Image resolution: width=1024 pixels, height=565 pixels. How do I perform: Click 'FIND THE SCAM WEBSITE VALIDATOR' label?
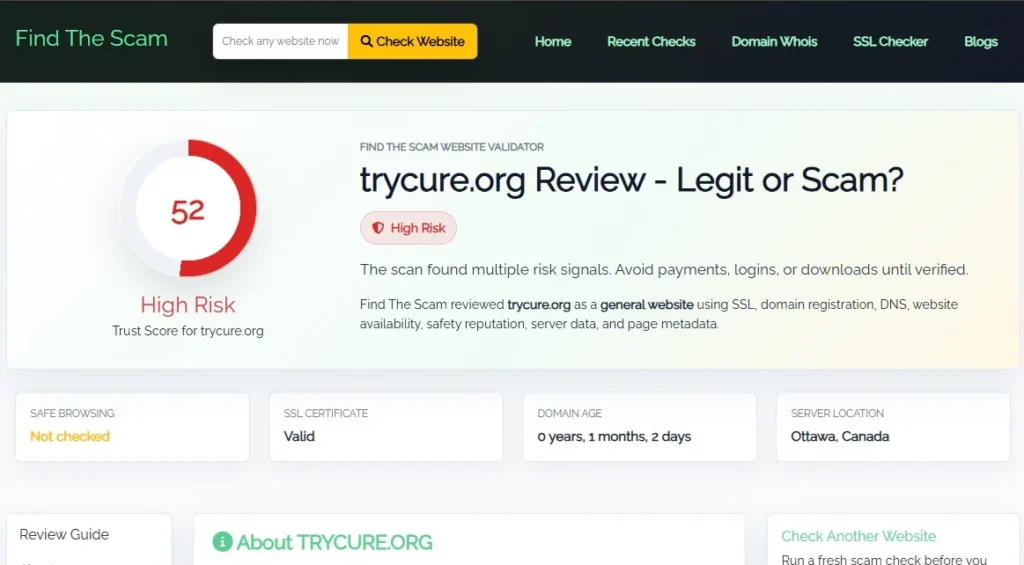click(x=452, y=147)
